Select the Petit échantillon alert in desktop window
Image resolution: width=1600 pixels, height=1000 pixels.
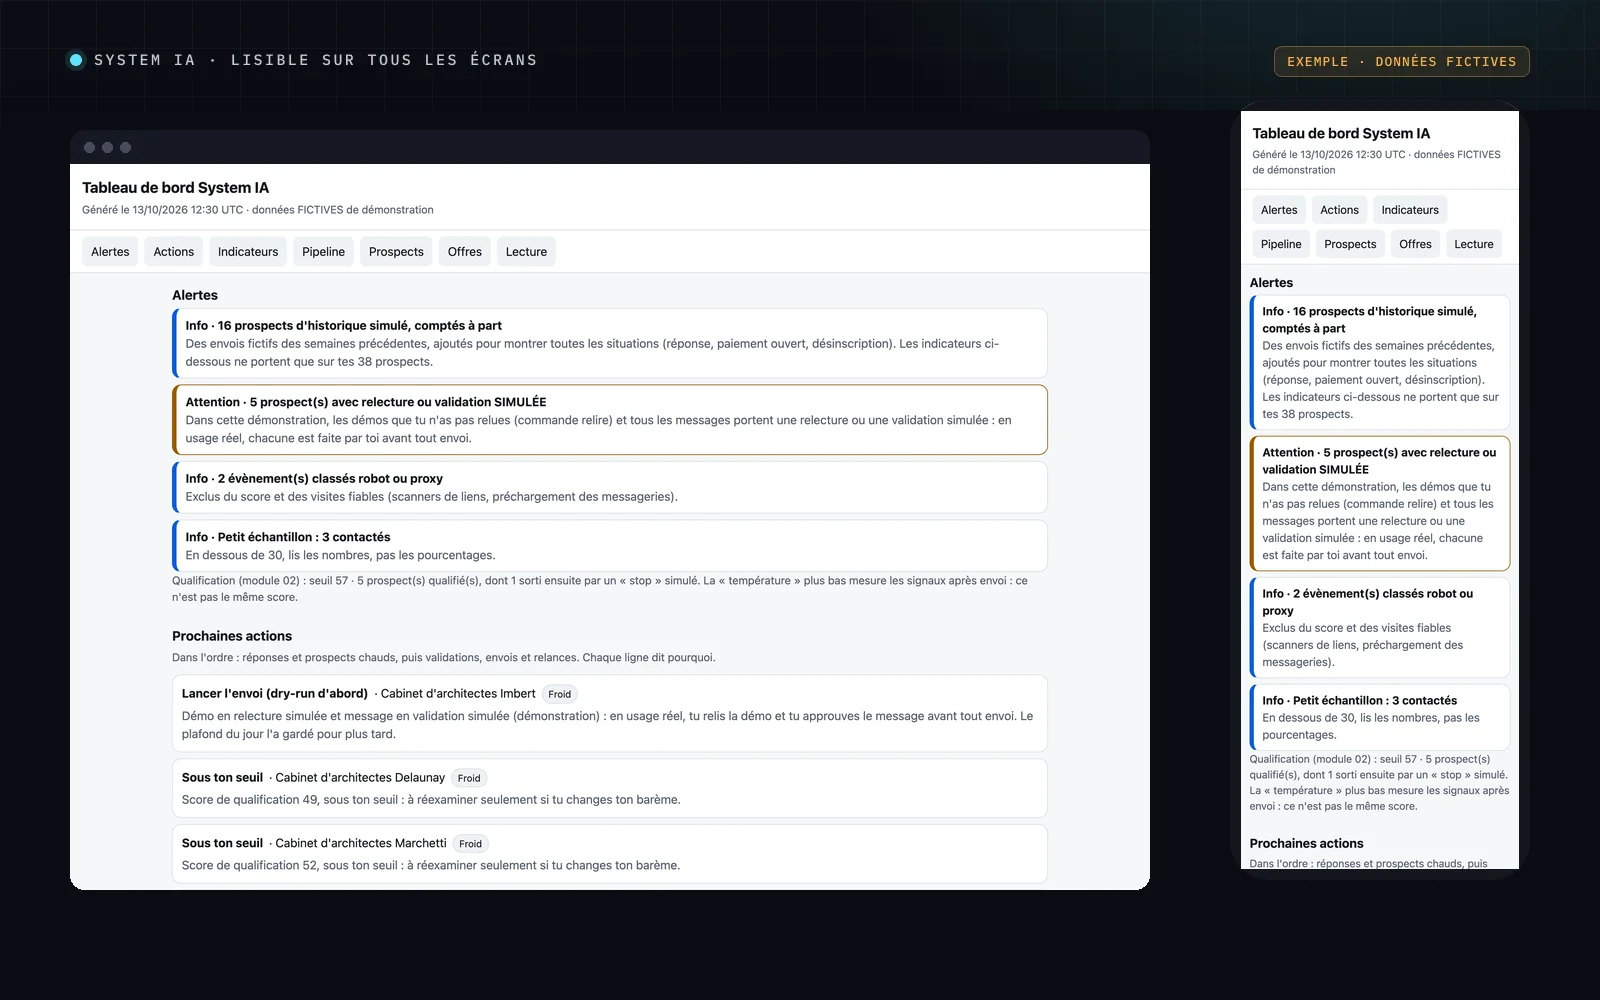click(x=610, y=546)
